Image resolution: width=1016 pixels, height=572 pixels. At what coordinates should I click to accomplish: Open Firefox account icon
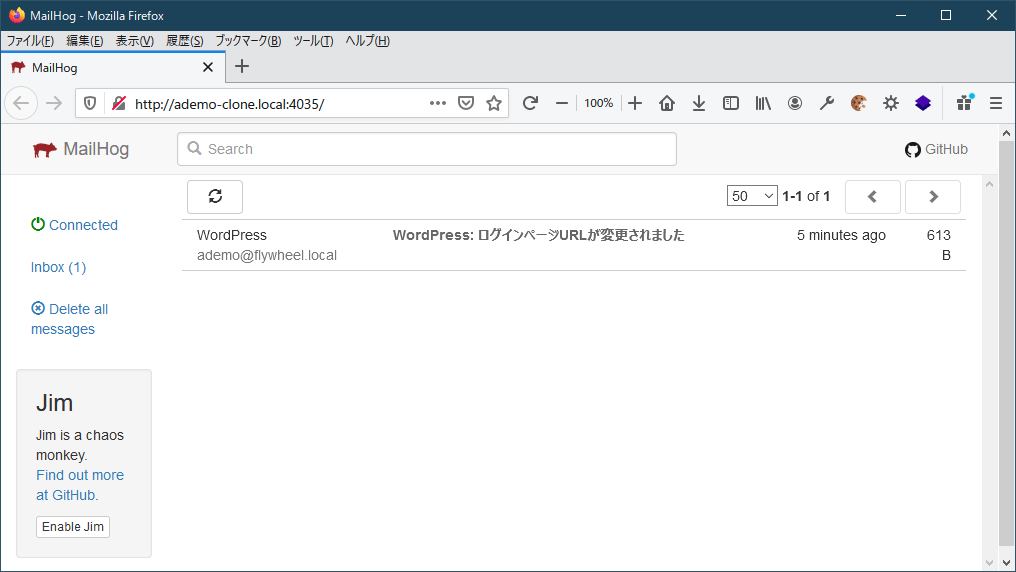pyautogui.click(x=795, y=103)
